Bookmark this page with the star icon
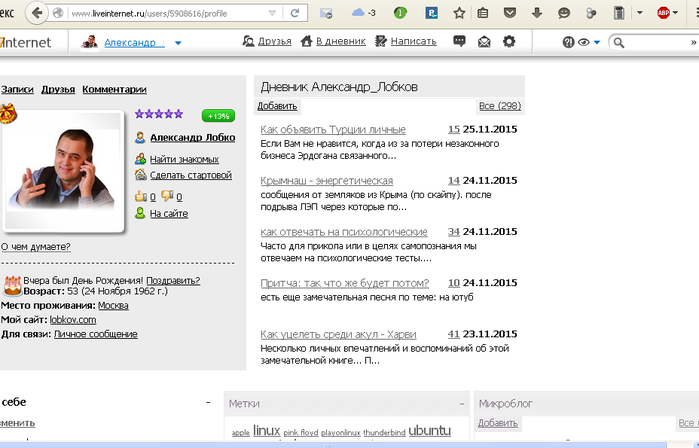 tap(459, 14)
